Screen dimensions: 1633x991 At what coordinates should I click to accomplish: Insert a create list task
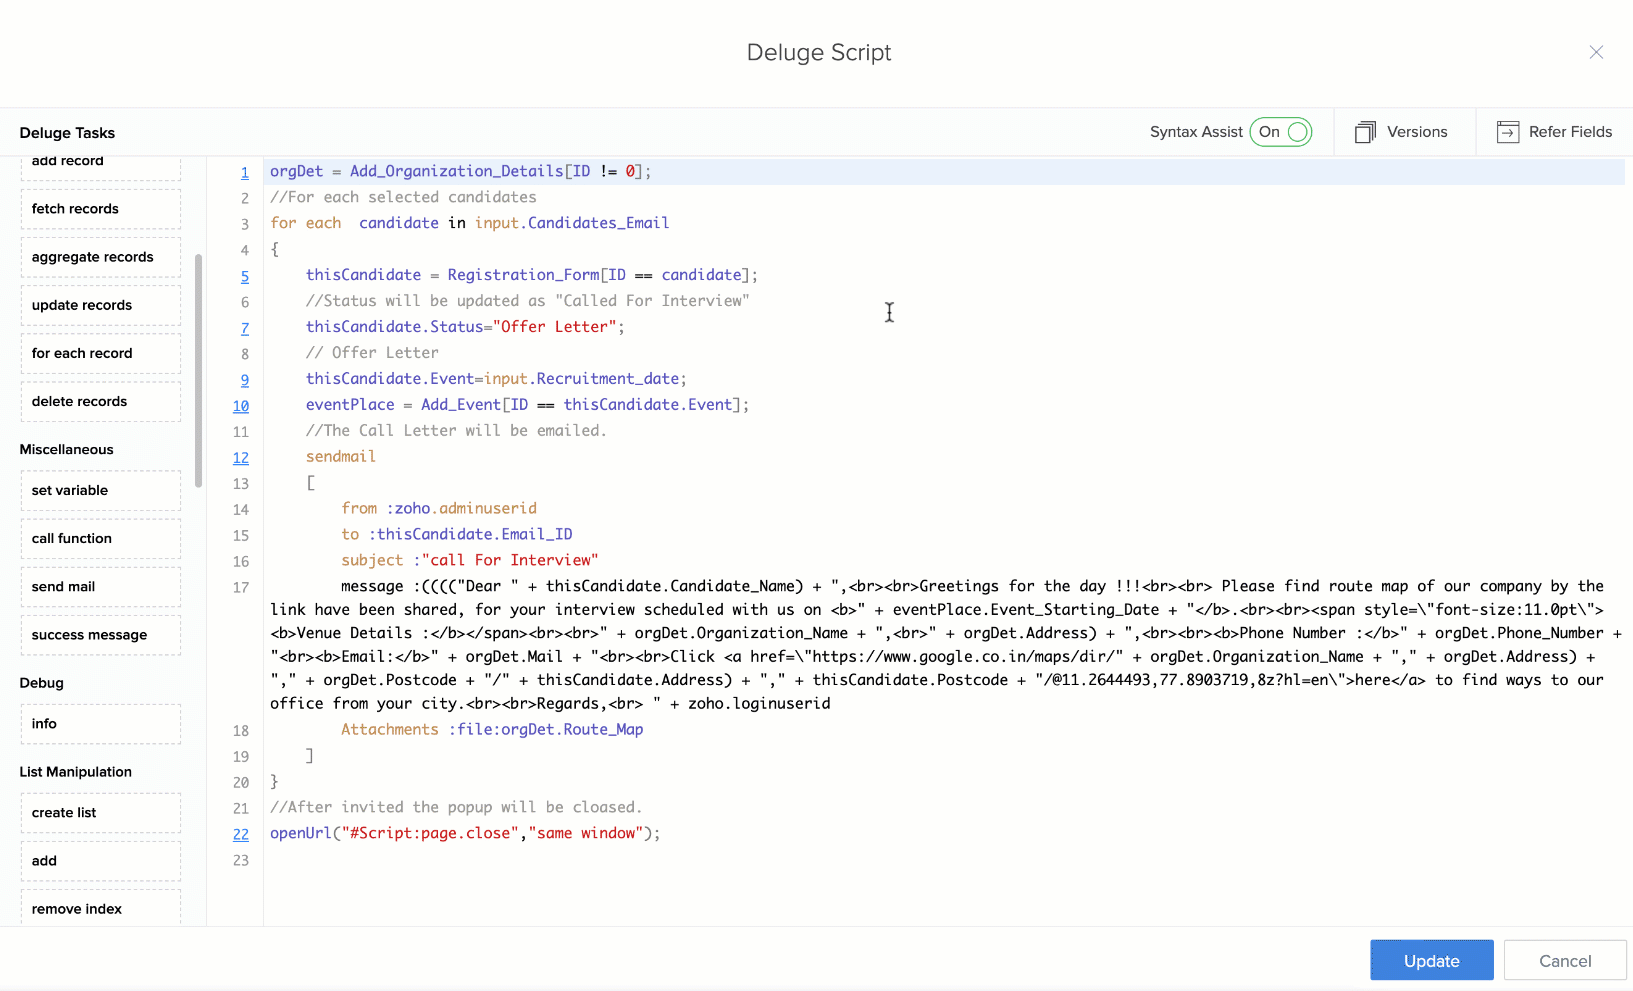tap(100, 812)
